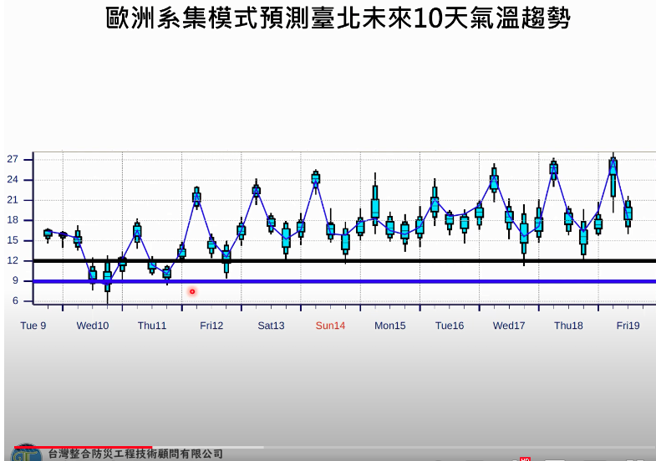Click the 18 value on the temperature axis
Image resolution: width=656 pixels, height=461 pixels.
tap(13, 220)
